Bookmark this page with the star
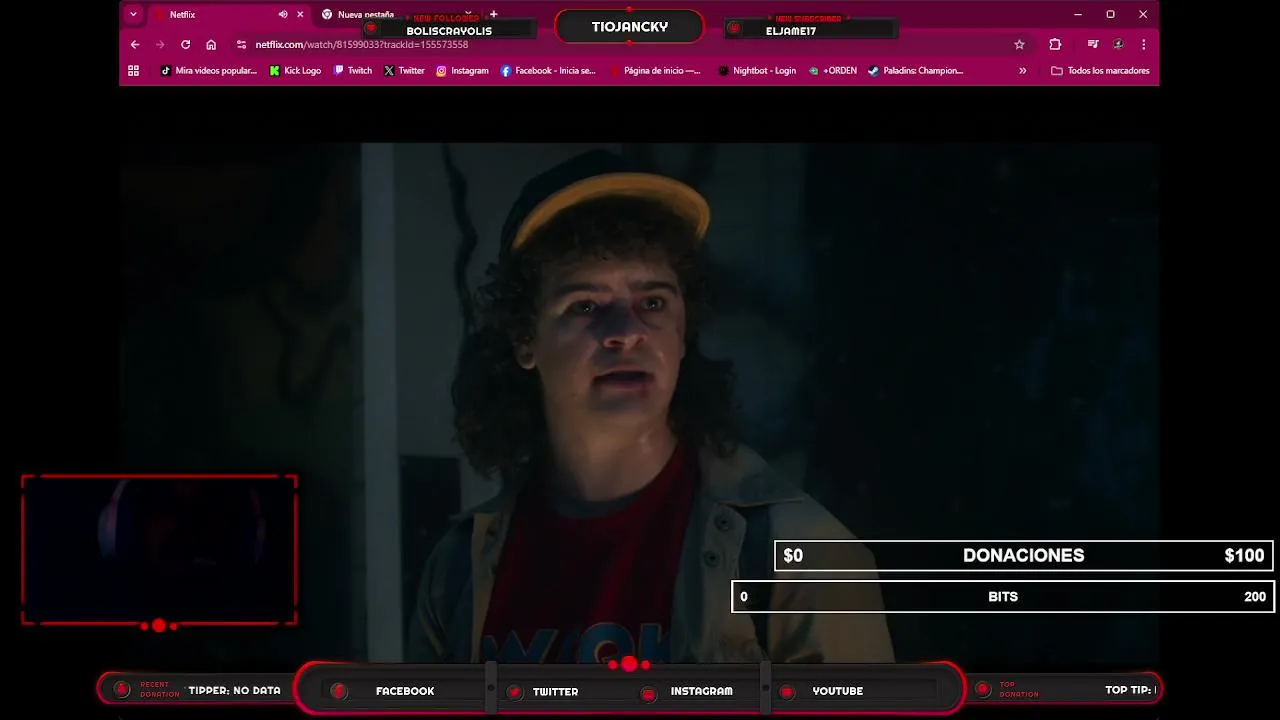The image size is (1280, 720). click(x=1019, y=44)
